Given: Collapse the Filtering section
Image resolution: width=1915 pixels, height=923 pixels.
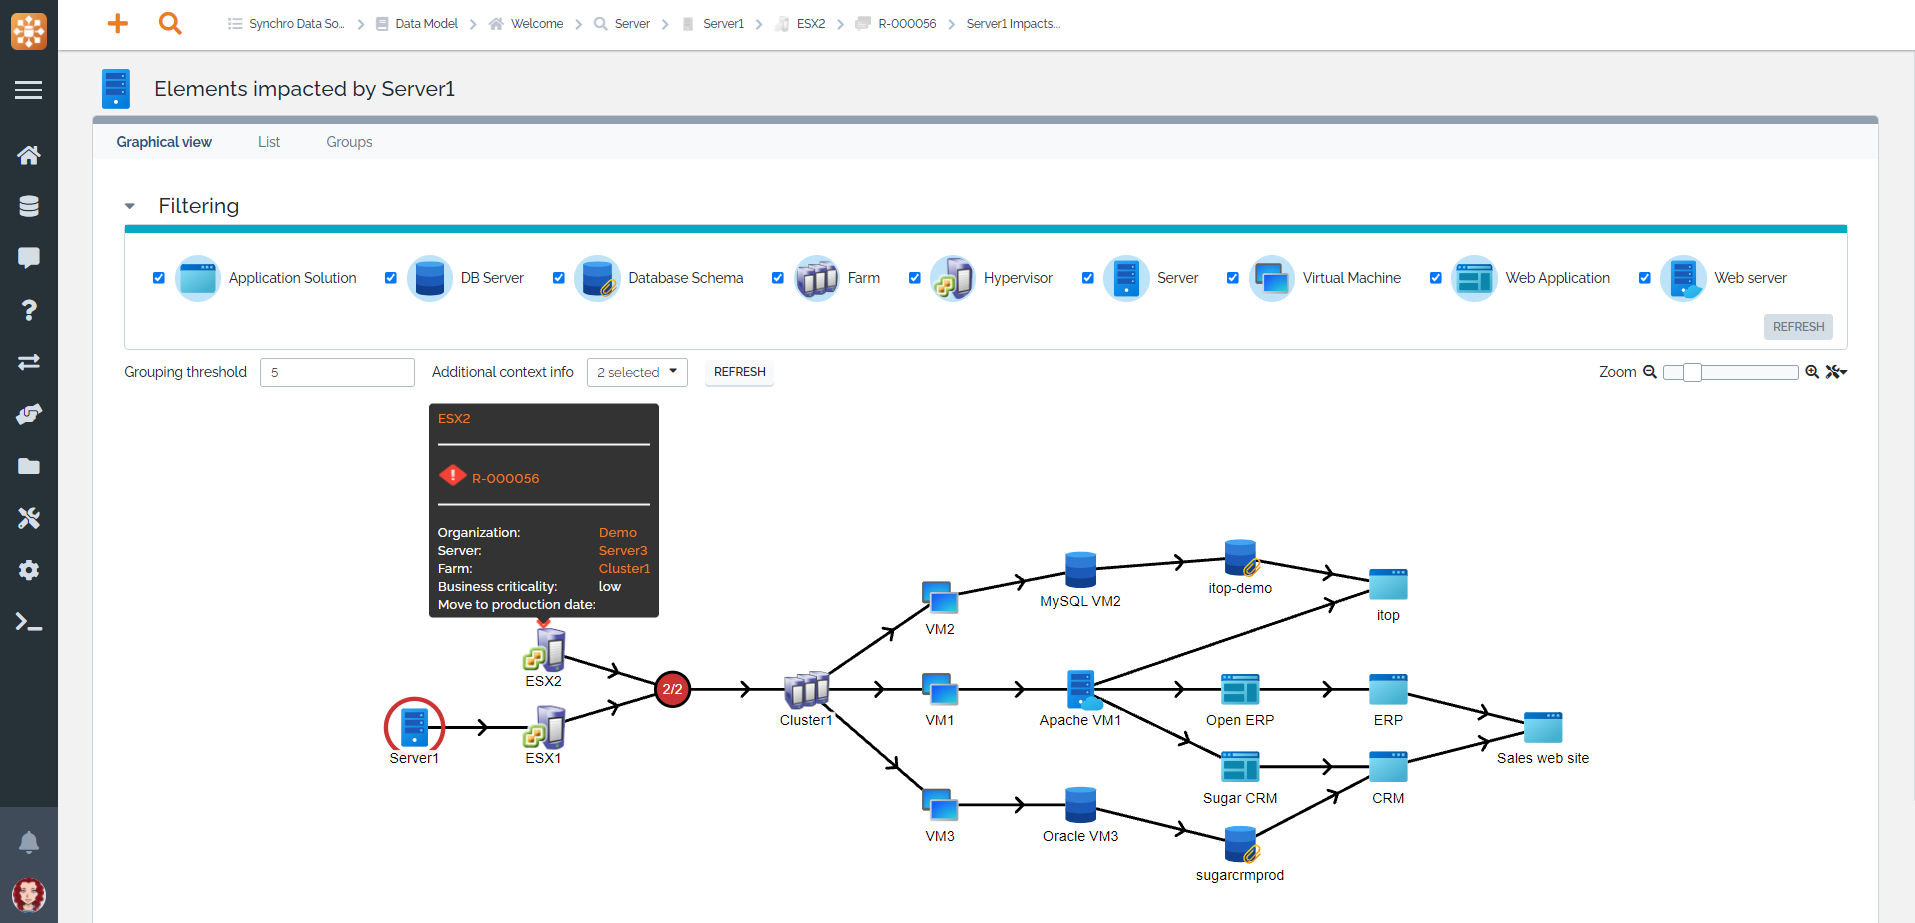Looking at the screenshot, I should (x=130, y=206).
